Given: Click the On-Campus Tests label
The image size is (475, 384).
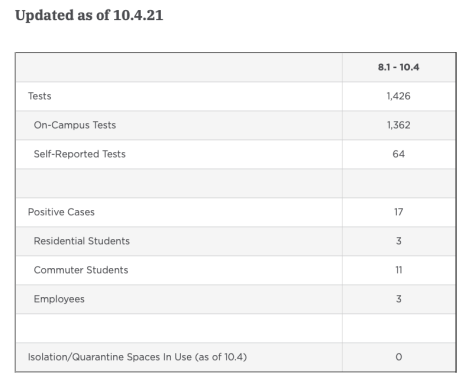Looking at the screenshot, I should [75, 125].
